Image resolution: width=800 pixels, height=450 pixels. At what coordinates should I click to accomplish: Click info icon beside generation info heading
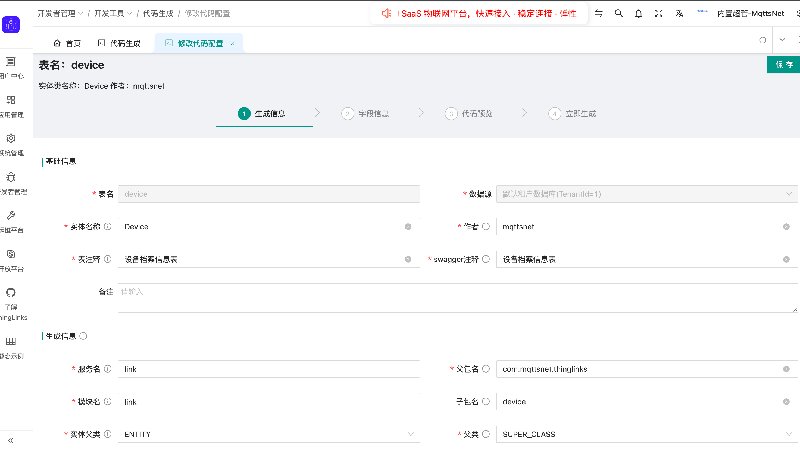83,336
